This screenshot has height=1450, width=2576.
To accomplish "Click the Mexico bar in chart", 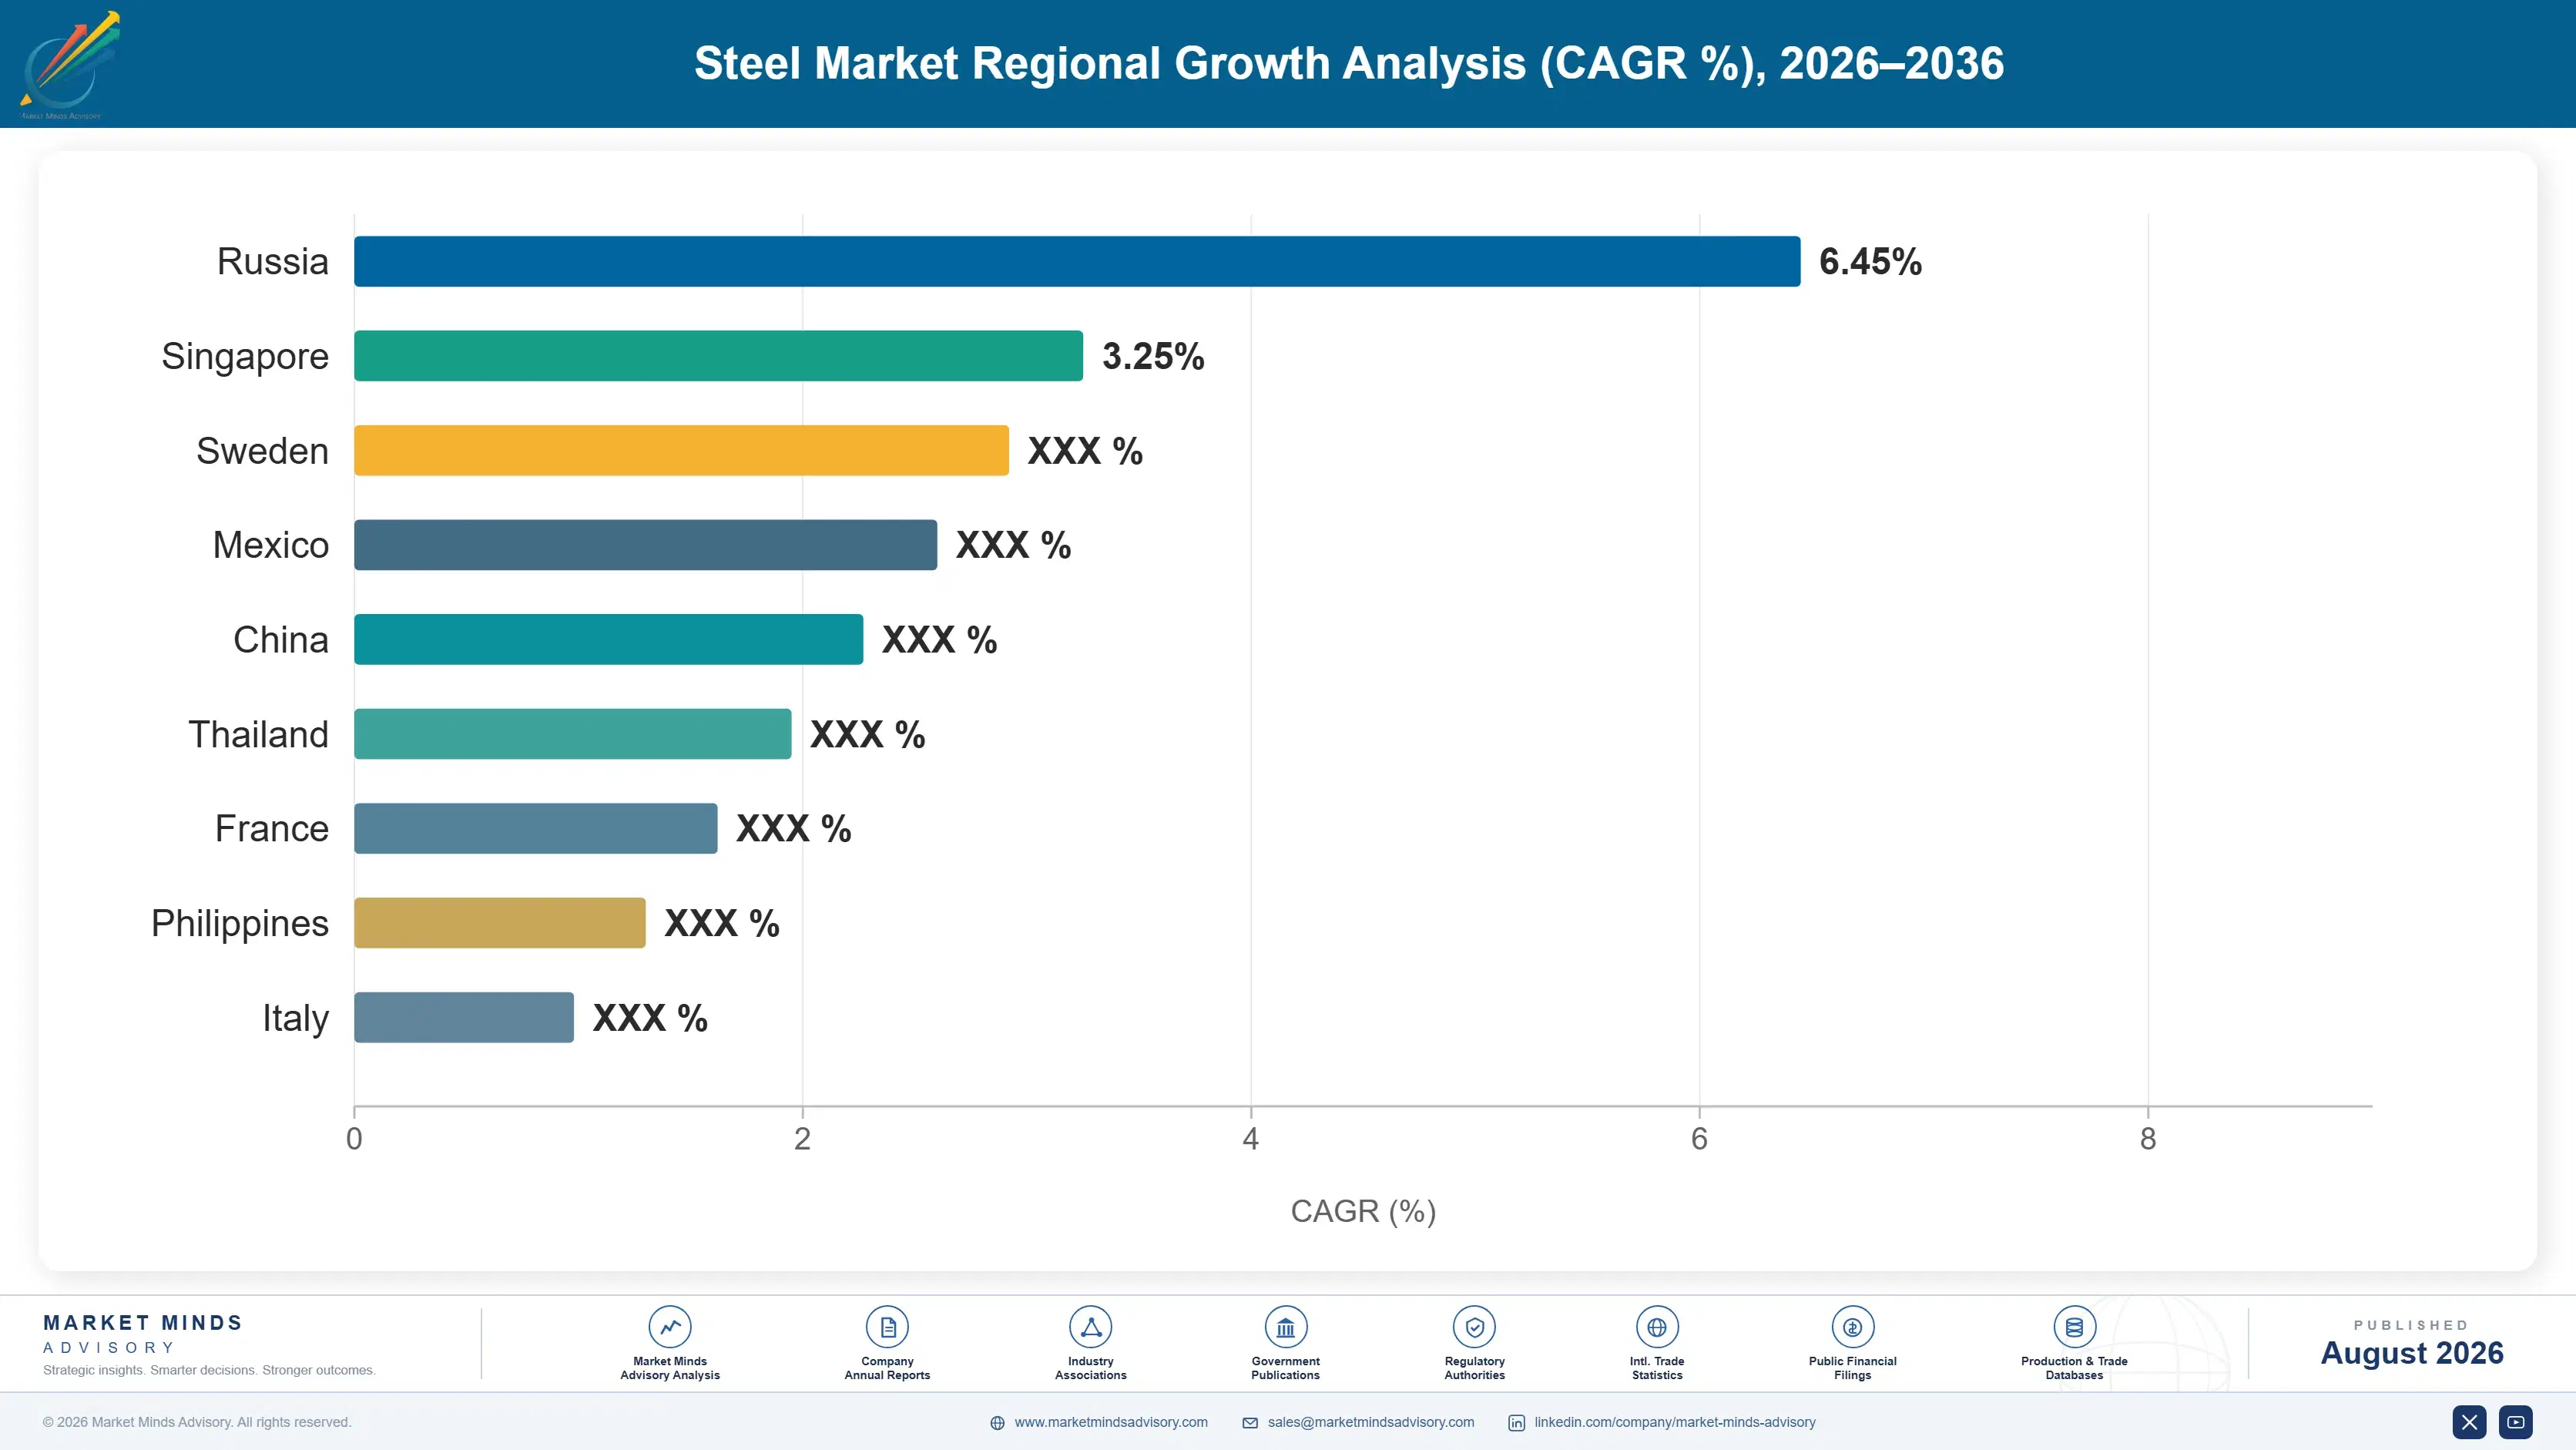I will coord(645,545).
